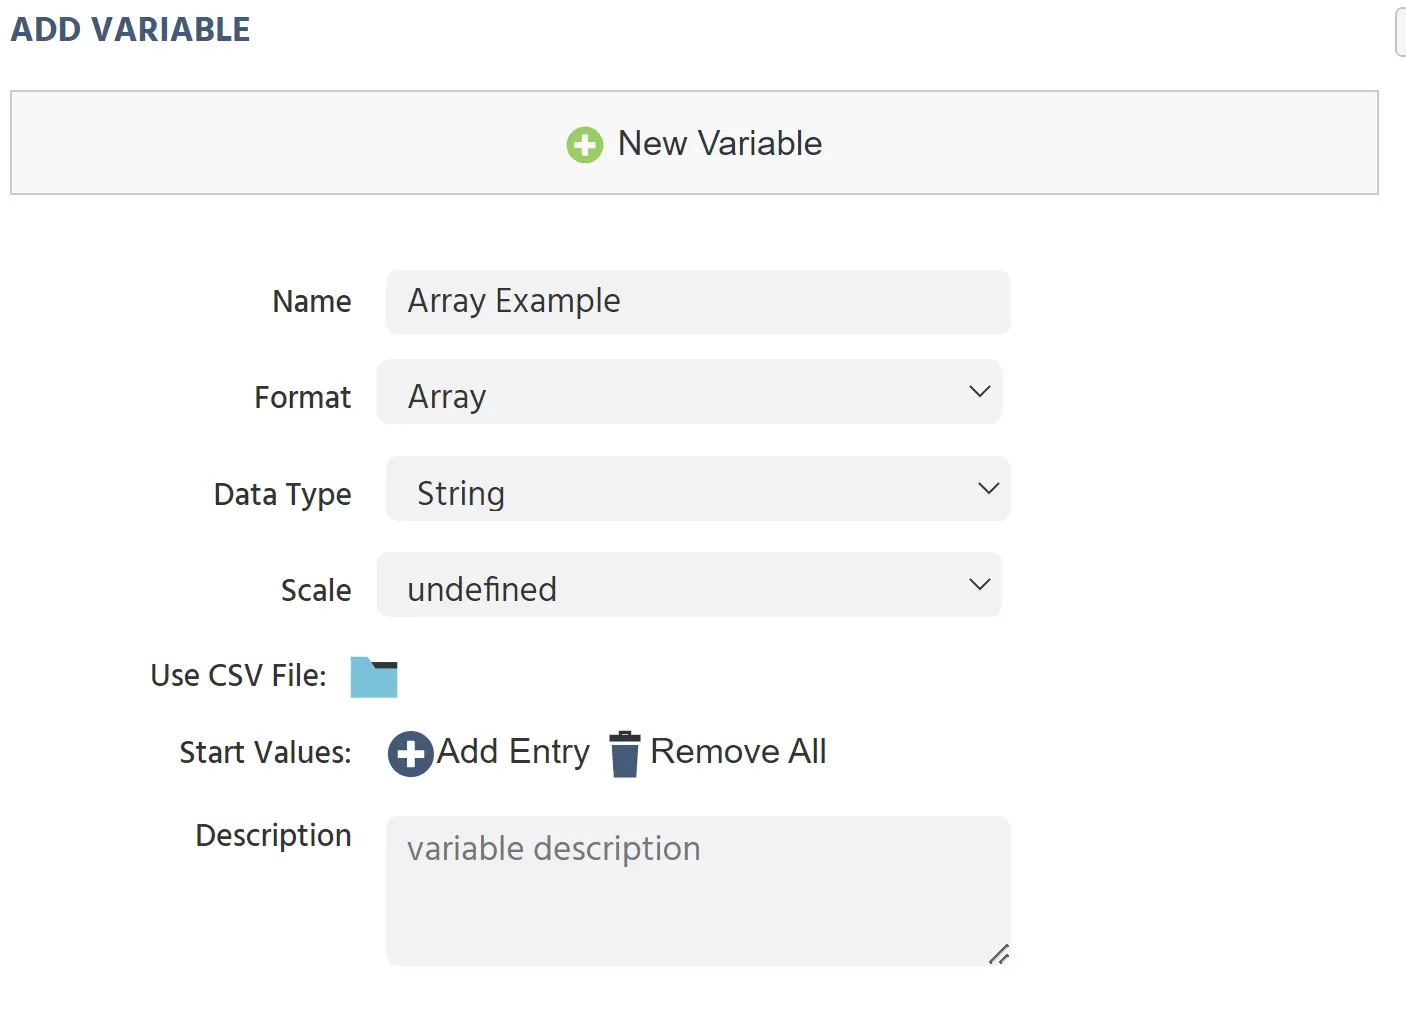
Task: Open the Scale dropdown showing undefined
Action: (x=689, y=585)
